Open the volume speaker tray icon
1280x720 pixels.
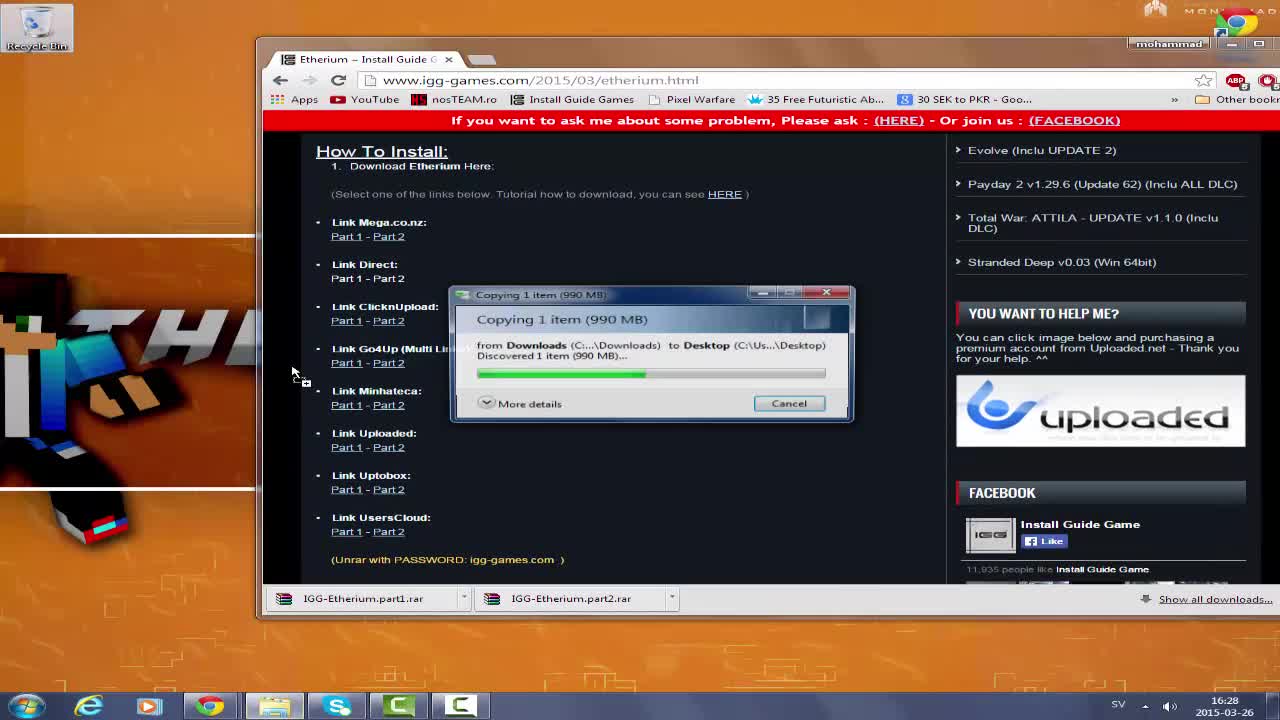click(x=1169, y=706)
